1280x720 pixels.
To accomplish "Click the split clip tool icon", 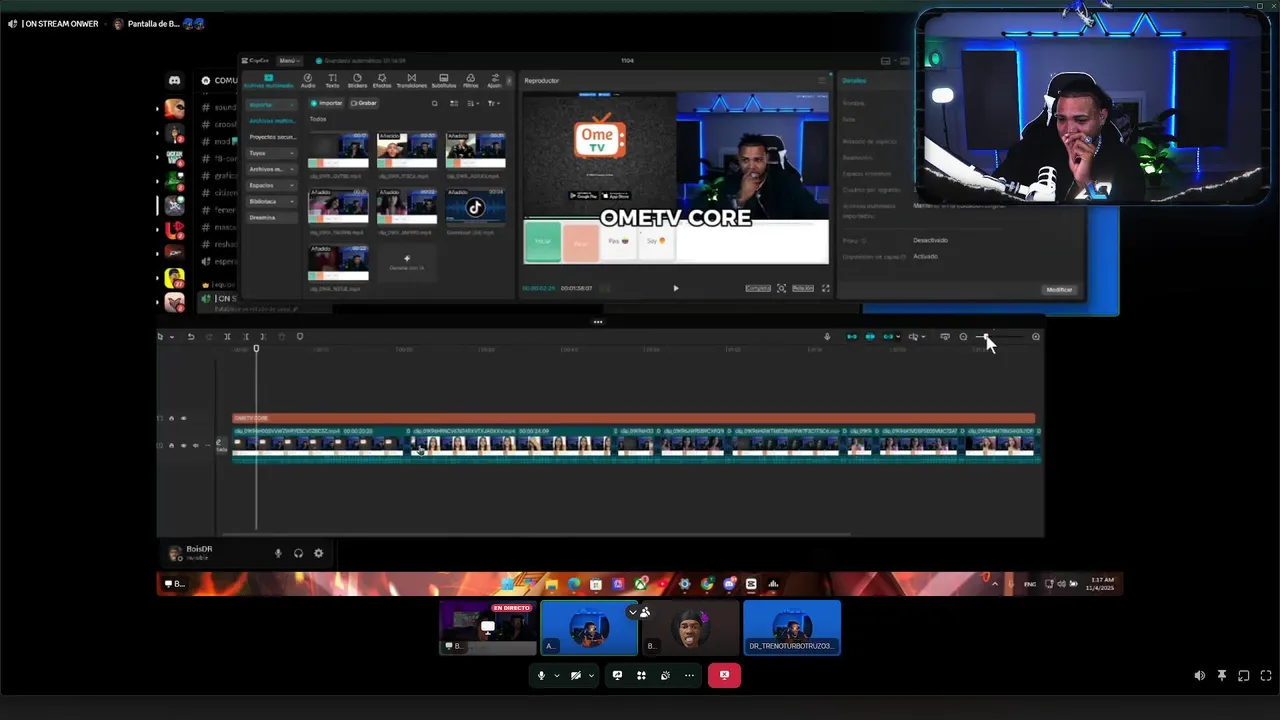I will click(227, 337).
